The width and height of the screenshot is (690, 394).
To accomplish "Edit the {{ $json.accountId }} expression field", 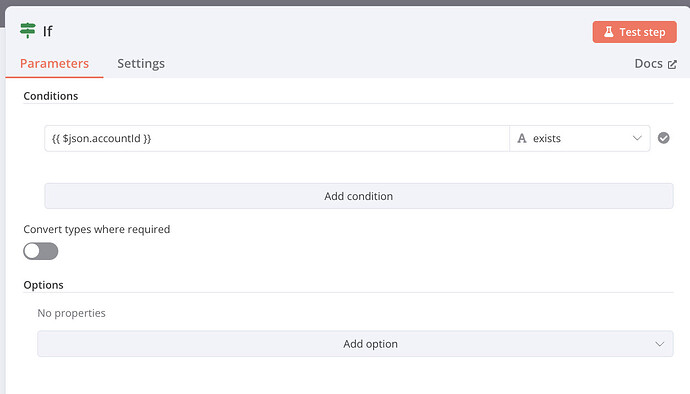I will pyautogui.click(x=277, y=138).
